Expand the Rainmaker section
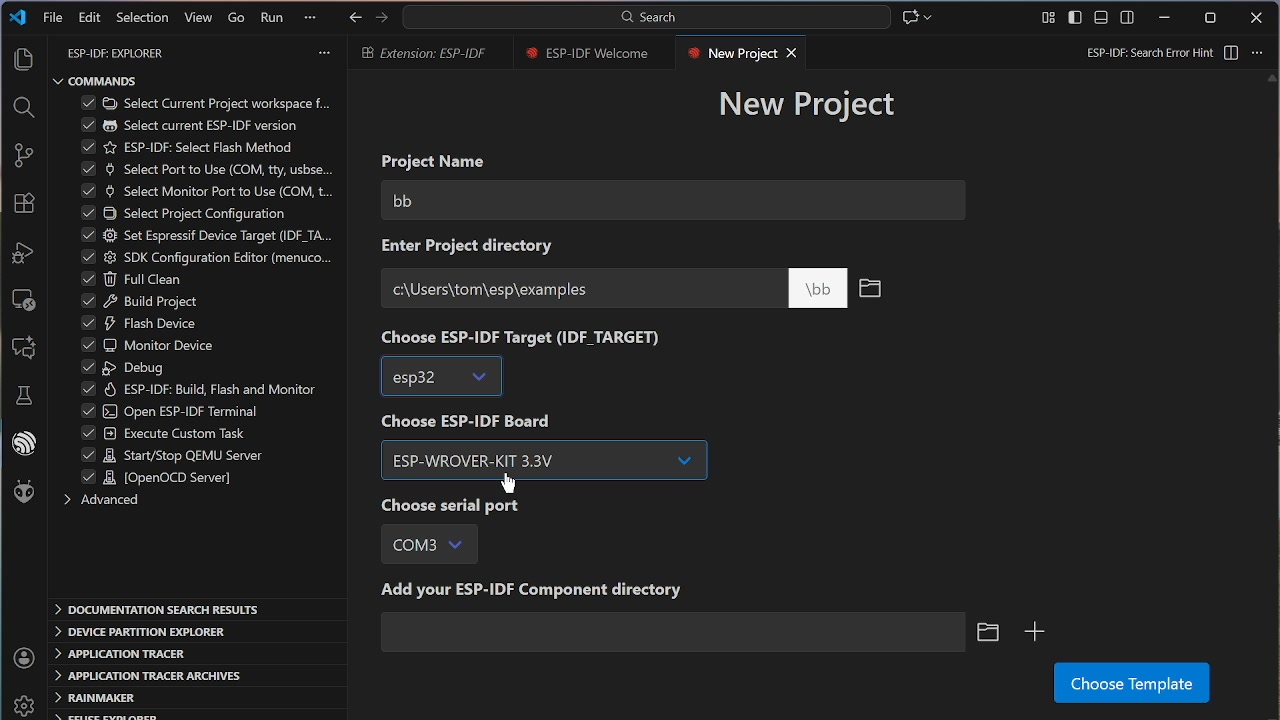This screenshot has width=1280, height=720. click(101, 698)
